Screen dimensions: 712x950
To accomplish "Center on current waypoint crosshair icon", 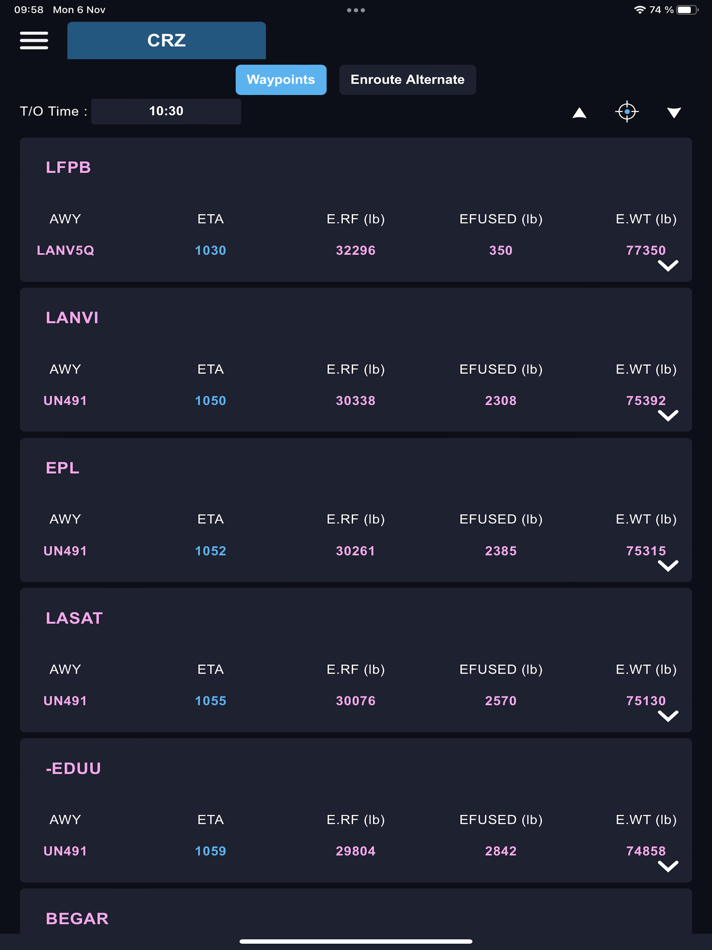I will [x=627, y=112].
